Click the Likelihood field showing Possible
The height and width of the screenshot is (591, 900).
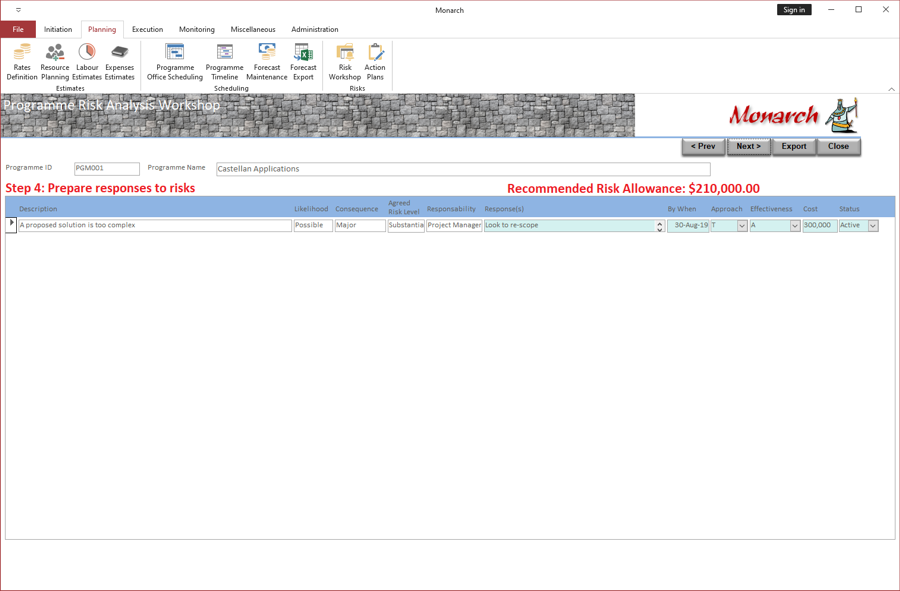313,225
